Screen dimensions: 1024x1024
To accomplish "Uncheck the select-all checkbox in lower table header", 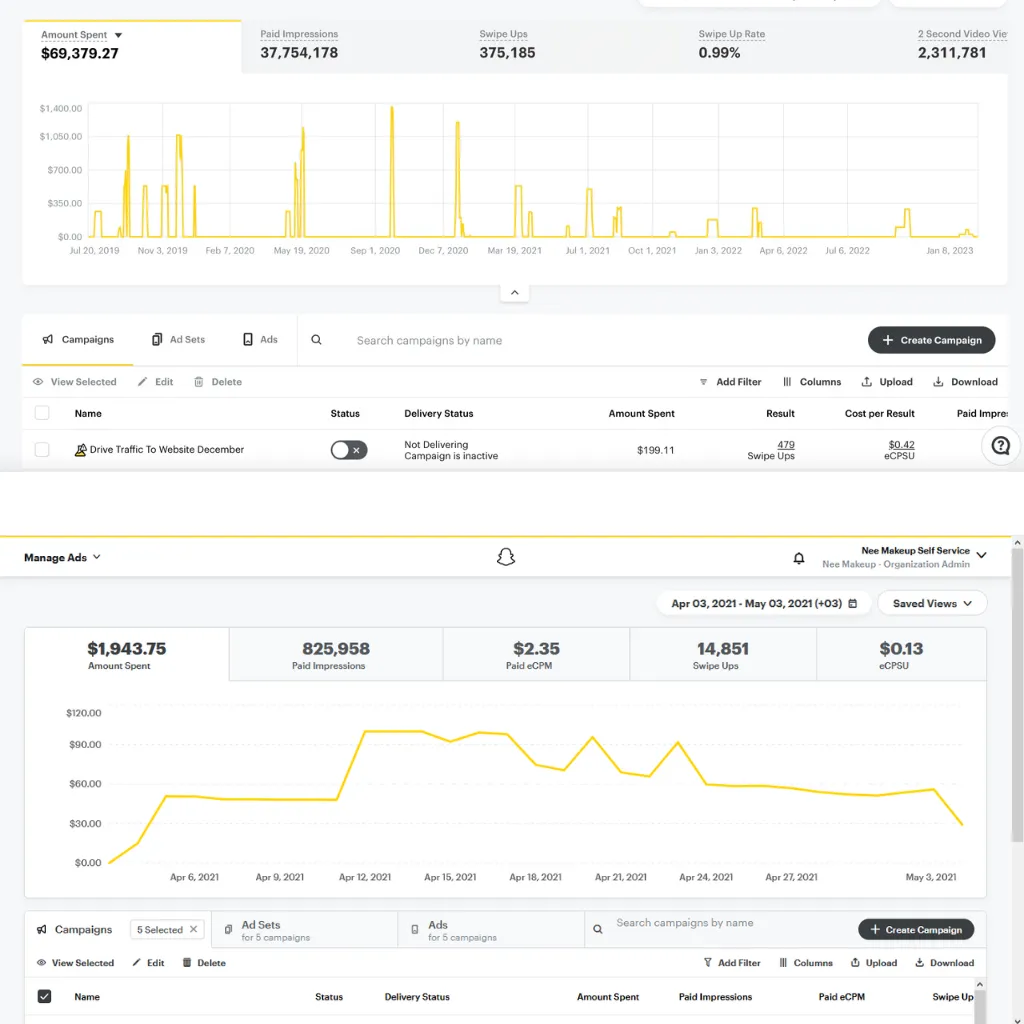I will [44, 997].
